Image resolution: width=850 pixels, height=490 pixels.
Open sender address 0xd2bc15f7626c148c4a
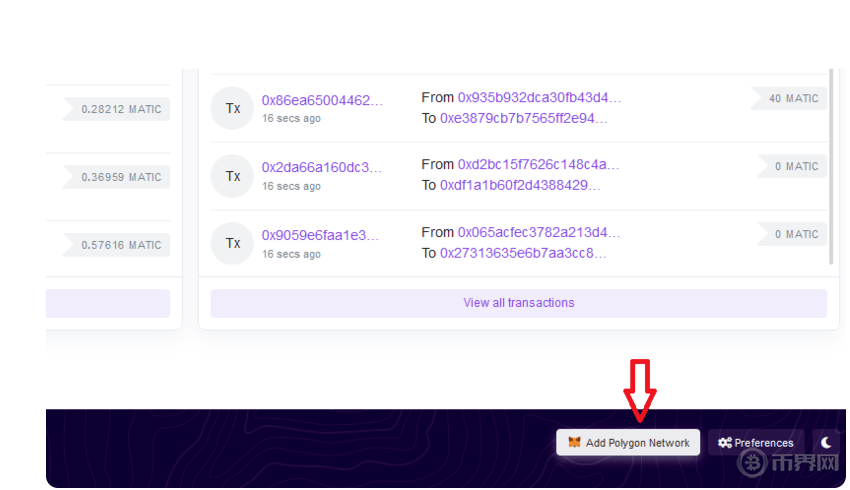[538, 164]
